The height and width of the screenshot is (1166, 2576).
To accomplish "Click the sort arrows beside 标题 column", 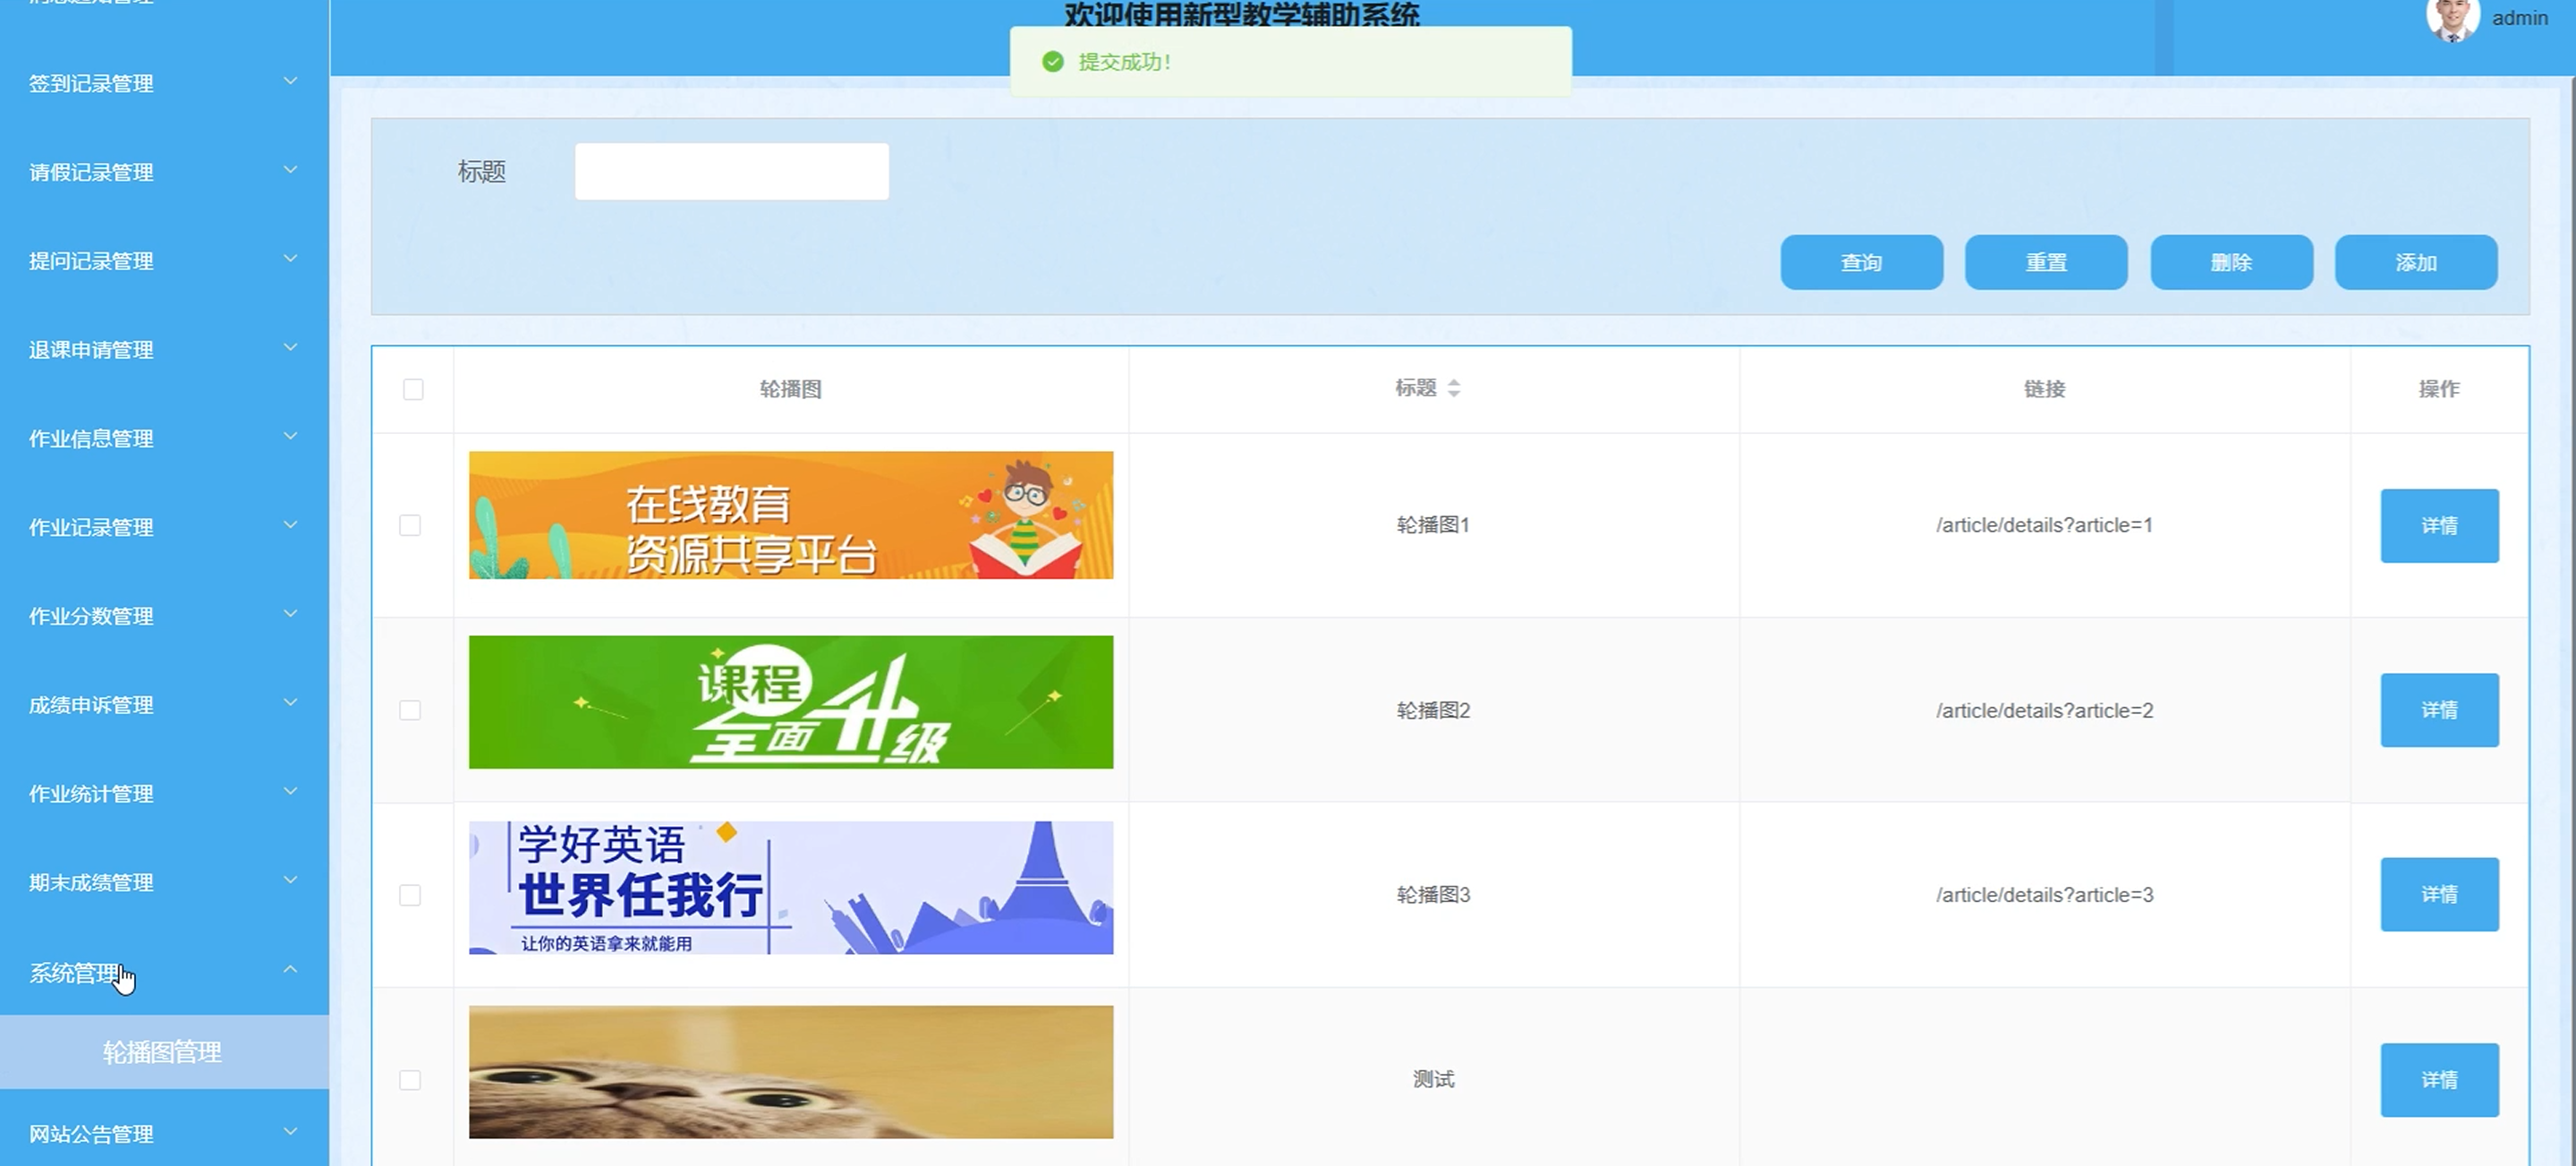I will [x=1453, y=388].
